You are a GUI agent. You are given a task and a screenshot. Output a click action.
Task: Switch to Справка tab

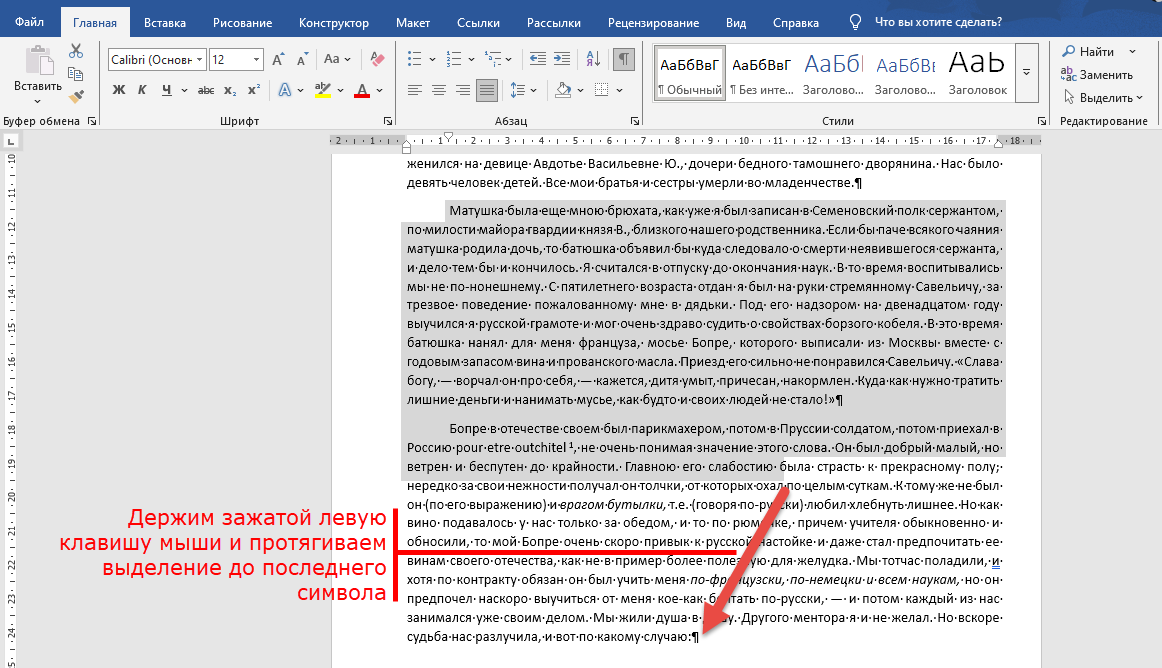795,22
